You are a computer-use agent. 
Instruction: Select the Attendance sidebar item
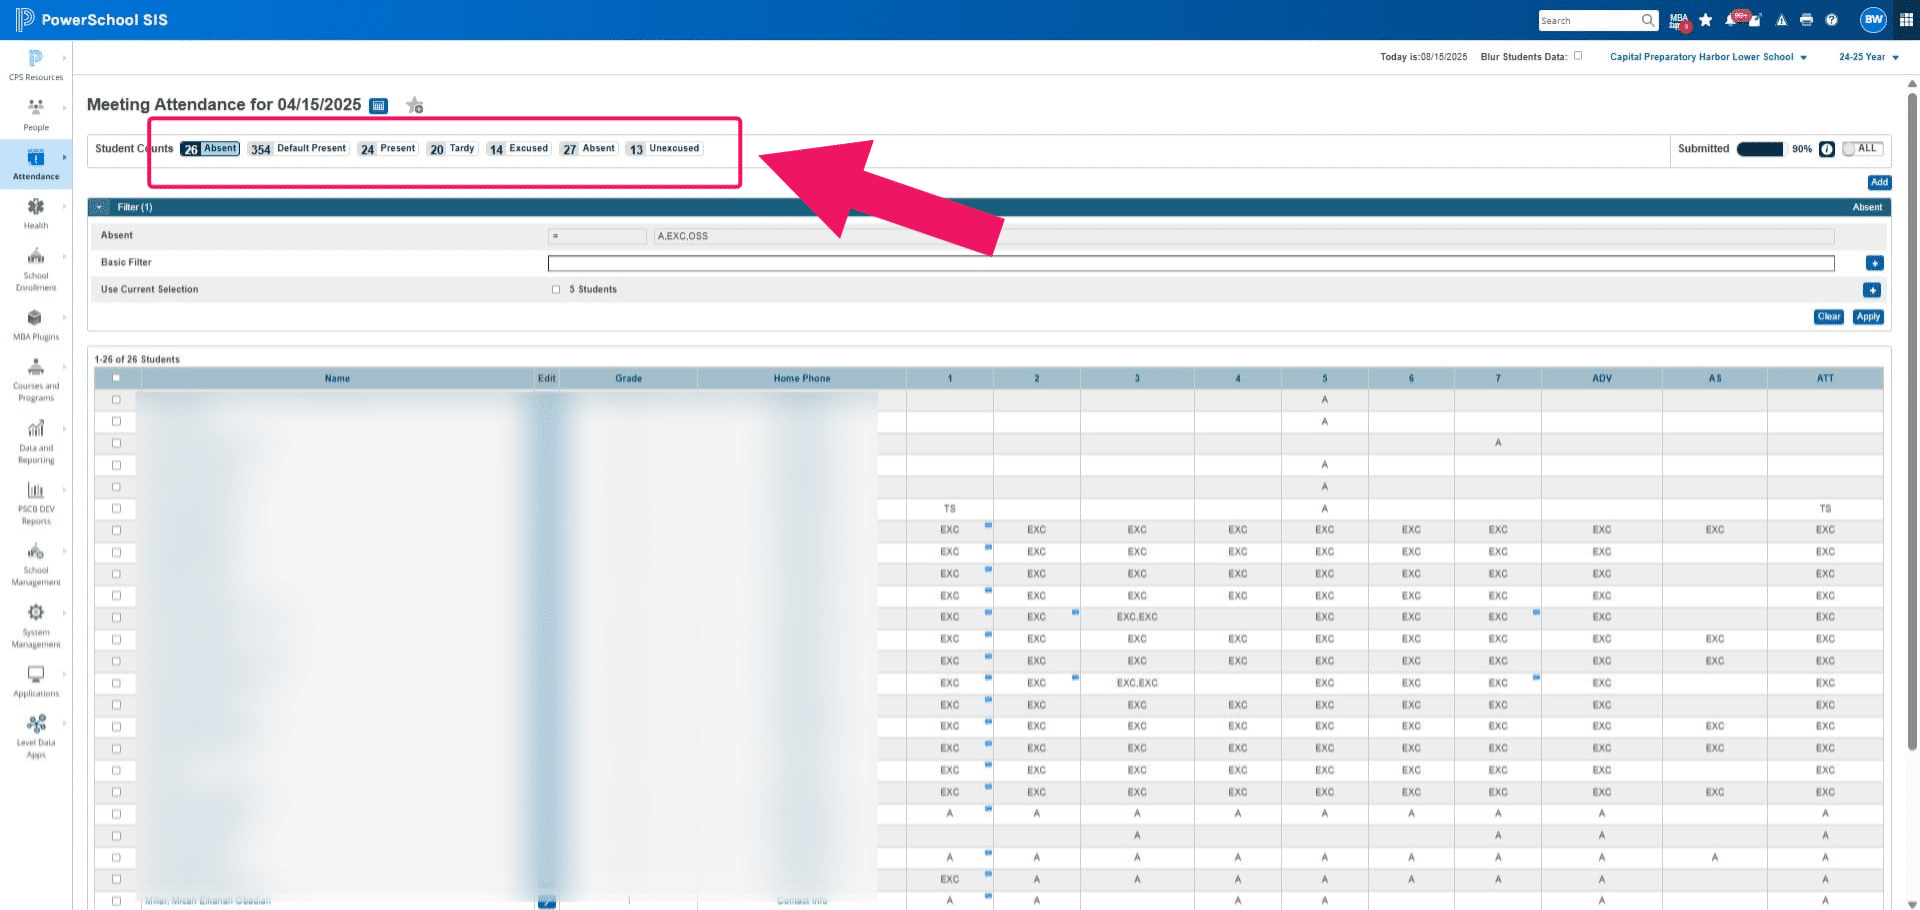pos(36,164)
